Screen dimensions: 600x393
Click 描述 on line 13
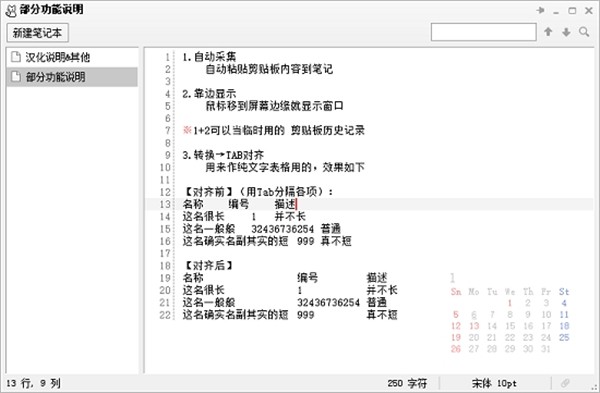point(285,204)
